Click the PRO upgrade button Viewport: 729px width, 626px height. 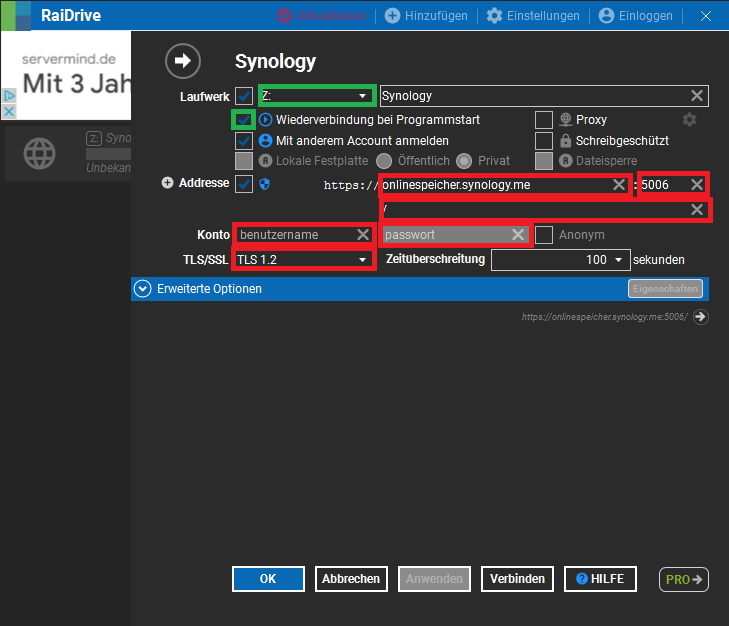click(683, 579)
